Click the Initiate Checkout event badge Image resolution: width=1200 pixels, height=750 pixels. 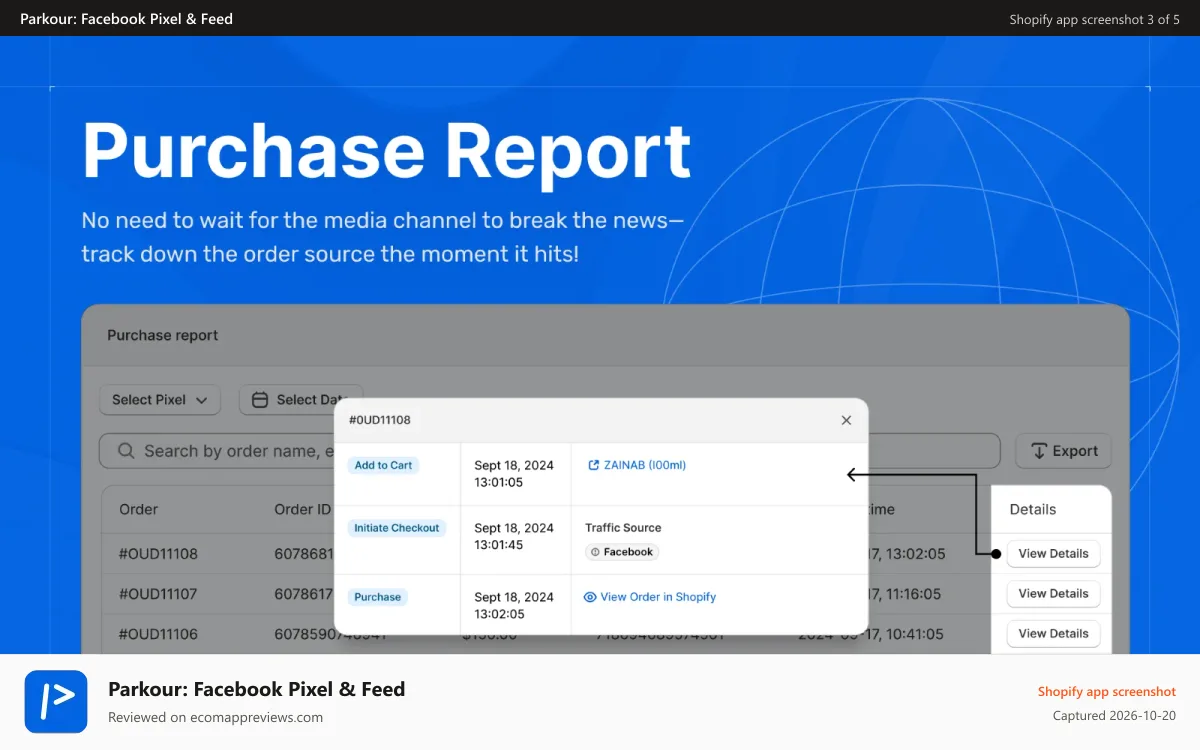click(397, 528)
